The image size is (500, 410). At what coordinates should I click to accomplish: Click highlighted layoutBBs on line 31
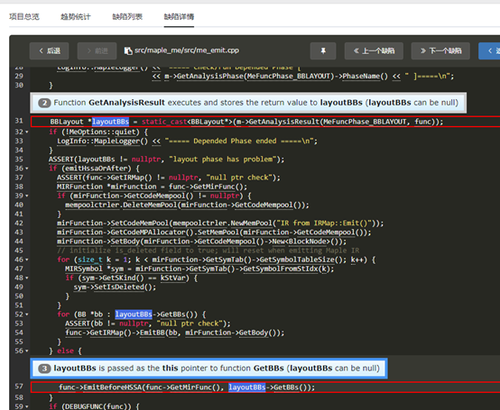[x=110, y=122]
